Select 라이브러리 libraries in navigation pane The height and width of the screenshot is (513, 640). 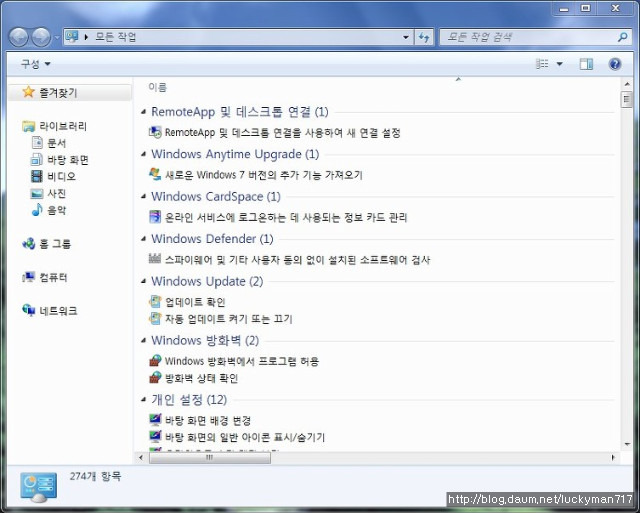click(63, 126)
